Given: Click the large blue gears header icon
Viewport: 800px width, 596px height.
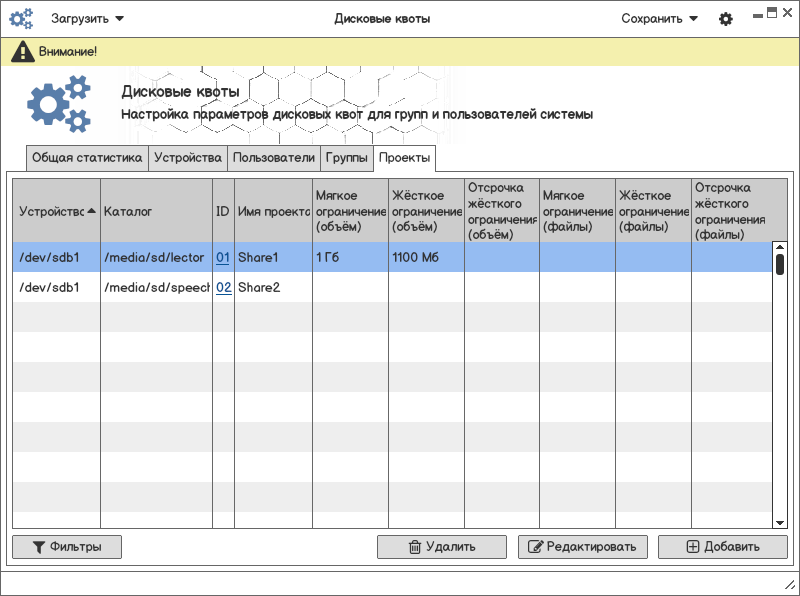Looking at the screenshot, I should pos(59,104).
